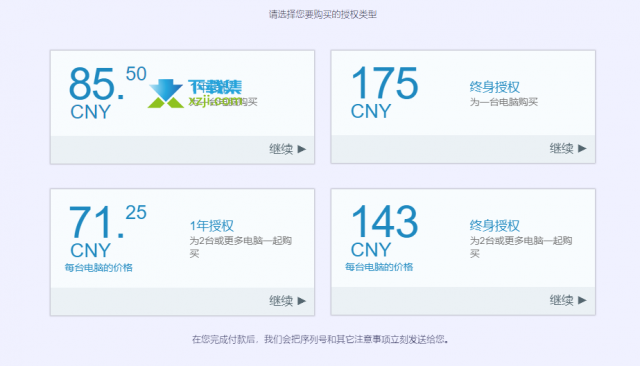Select the 143 CNY price text
Image resolution: width=640 pixels, height=366 pixels.
(x=384, y=231)
